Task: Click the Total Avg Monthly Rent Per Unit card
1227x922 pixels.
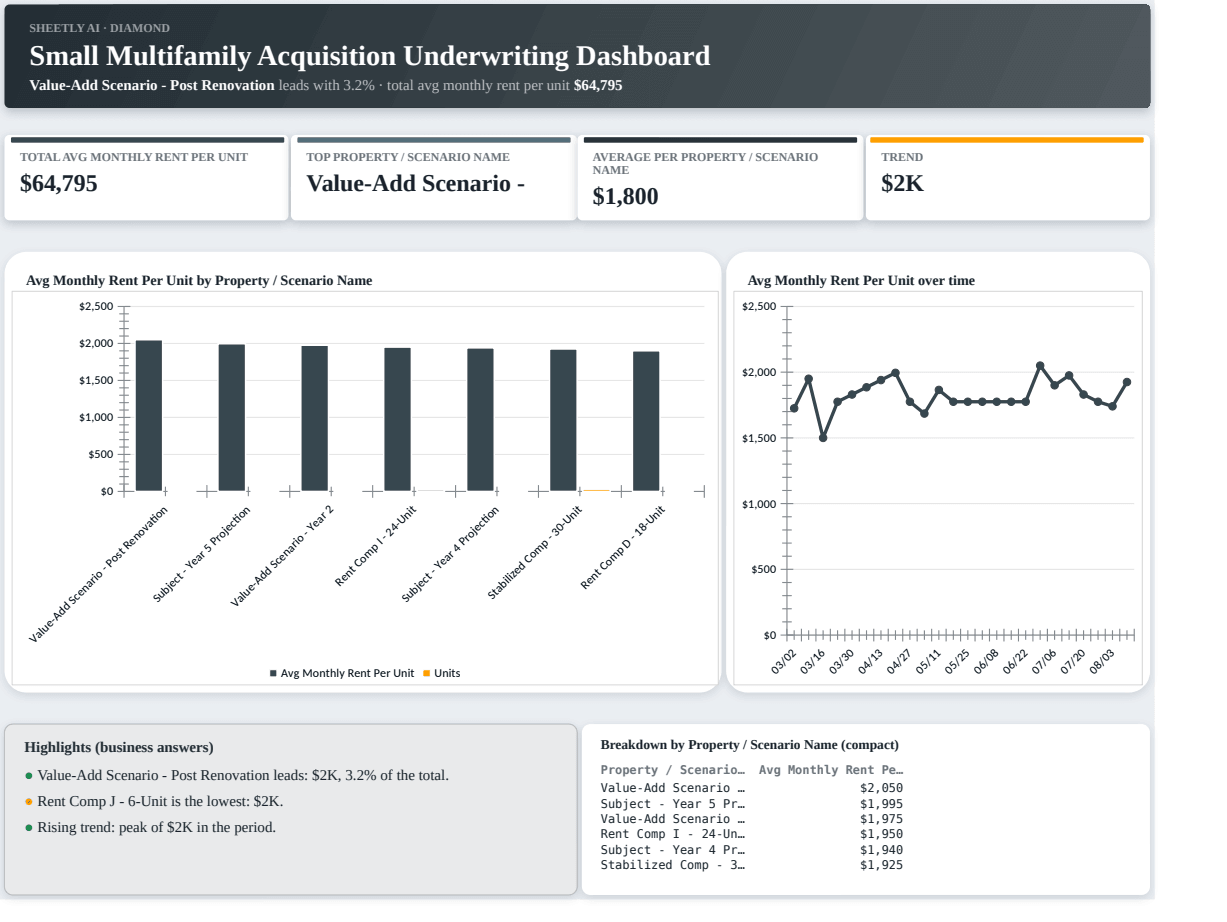Action: [x=146, y=178]
